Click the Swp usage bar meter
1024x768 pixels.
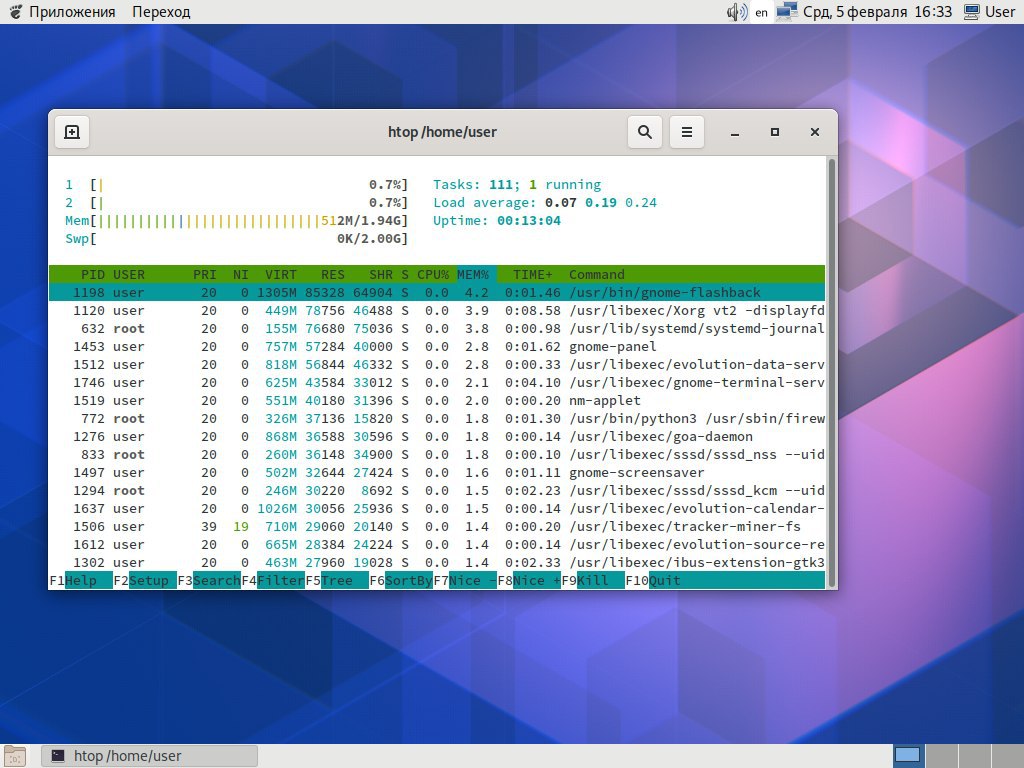click(x=236, y=239)
